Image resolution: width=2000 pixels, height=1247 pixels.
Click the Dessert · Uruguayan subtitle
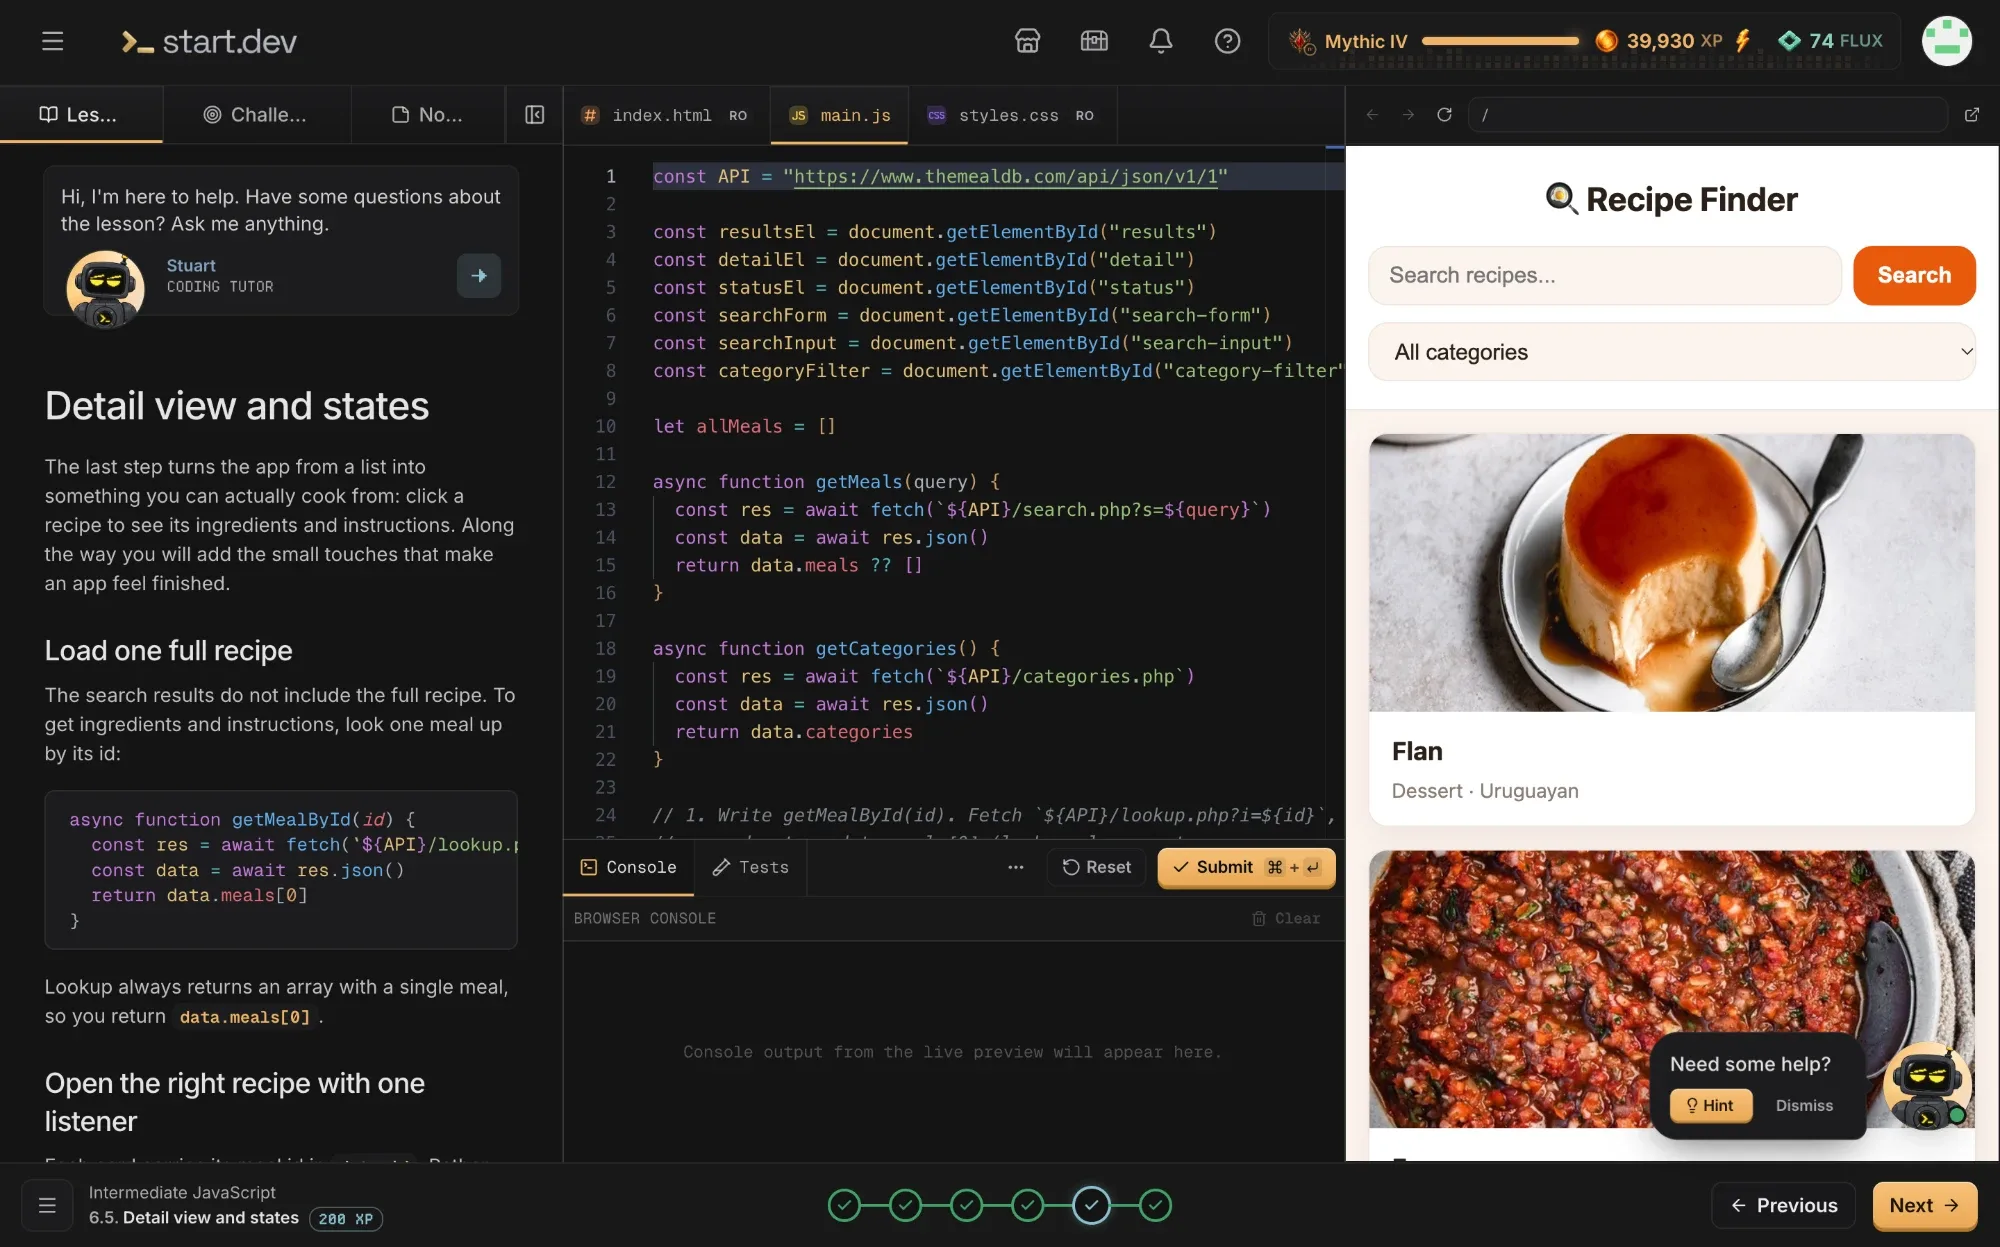[x=1484, y=791]
